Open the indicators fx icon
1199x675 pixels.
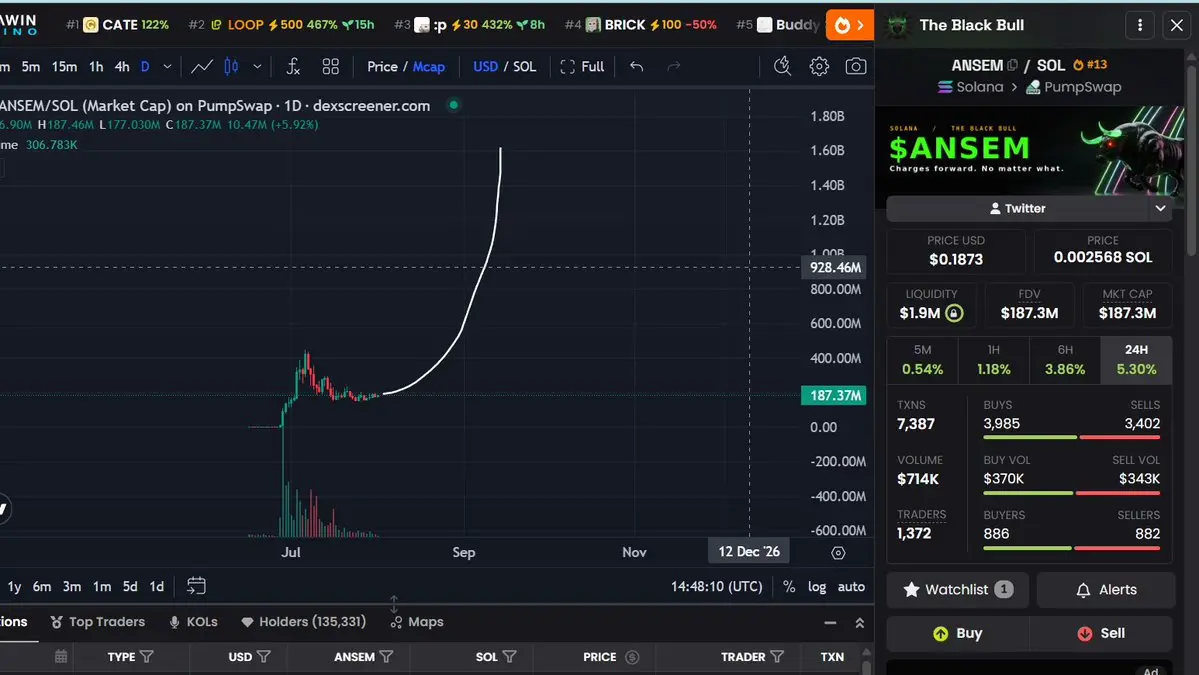293,67
